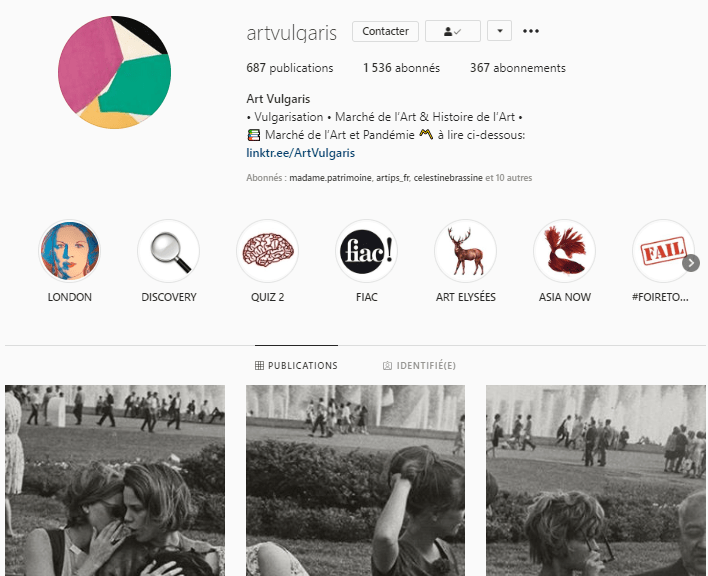Open the FAIL stamp highlight
This screenshot has width=708, height=576.
coord(663,251)
